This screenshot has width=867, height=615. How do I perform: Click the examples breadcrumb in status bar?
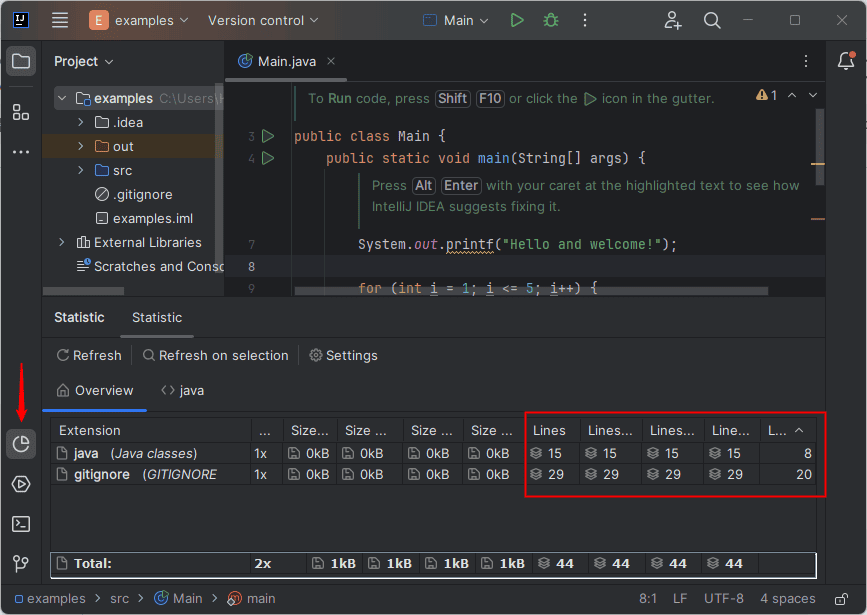pos(50,599)
